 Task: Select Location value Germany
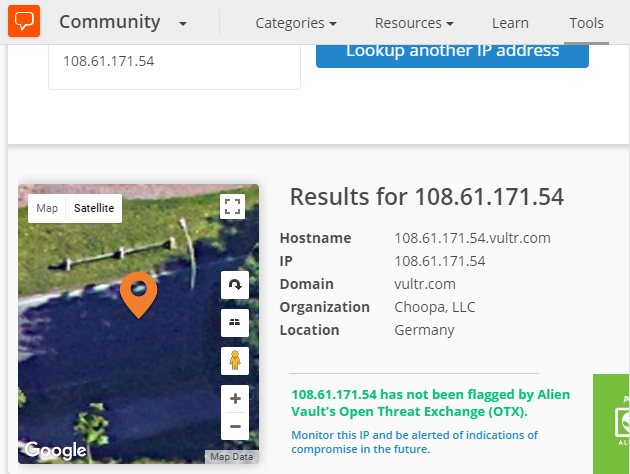point(424,330)
